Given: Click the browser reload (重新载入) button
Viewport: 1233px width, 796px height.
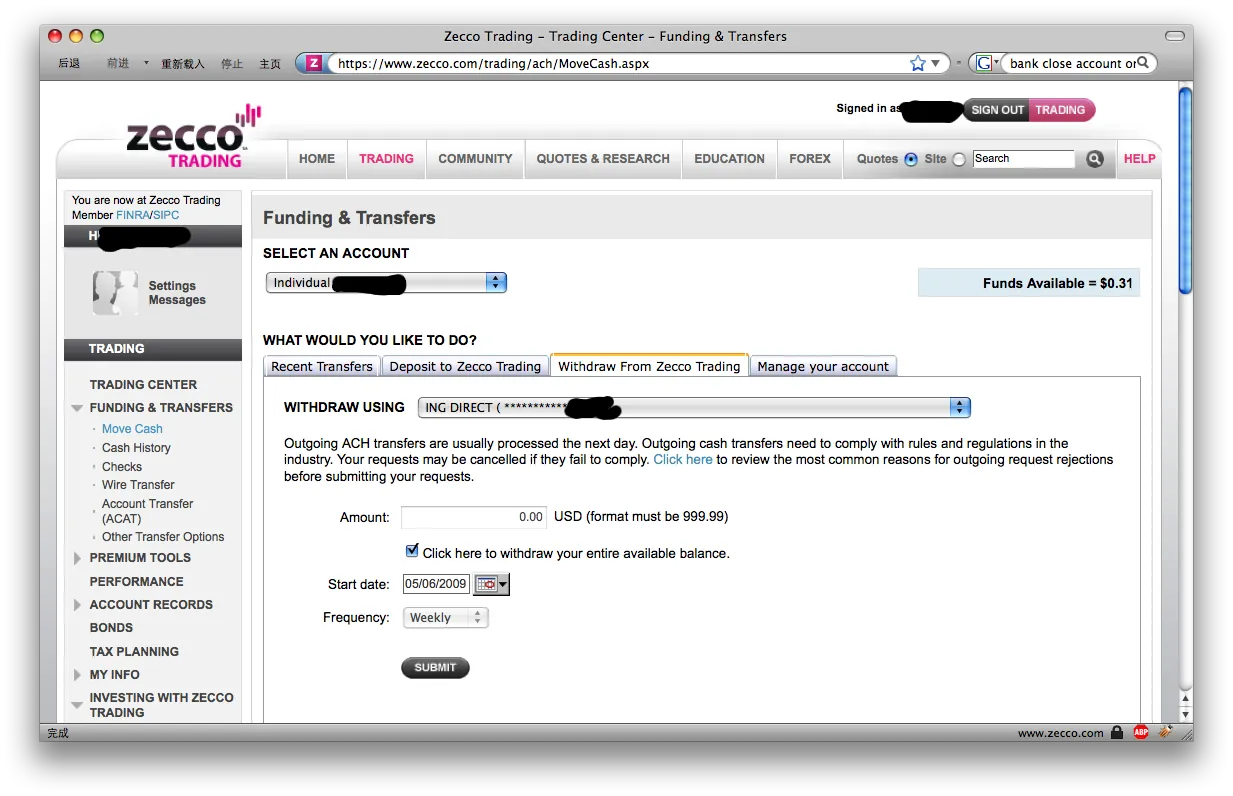Looking at the screenshot, I should (x=183, y=63).
